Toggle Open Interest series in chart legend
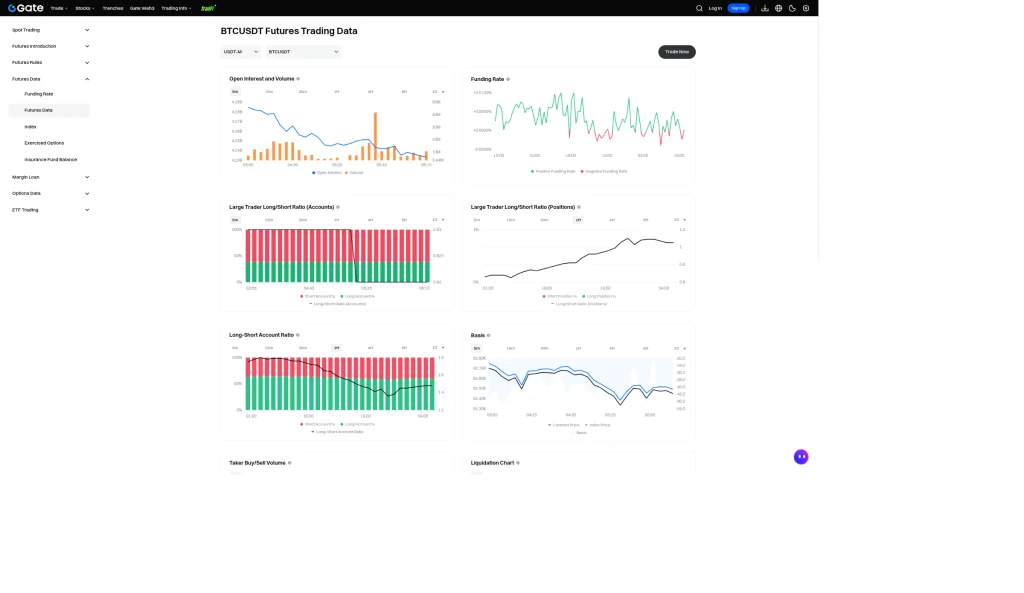 click(327, 173)
